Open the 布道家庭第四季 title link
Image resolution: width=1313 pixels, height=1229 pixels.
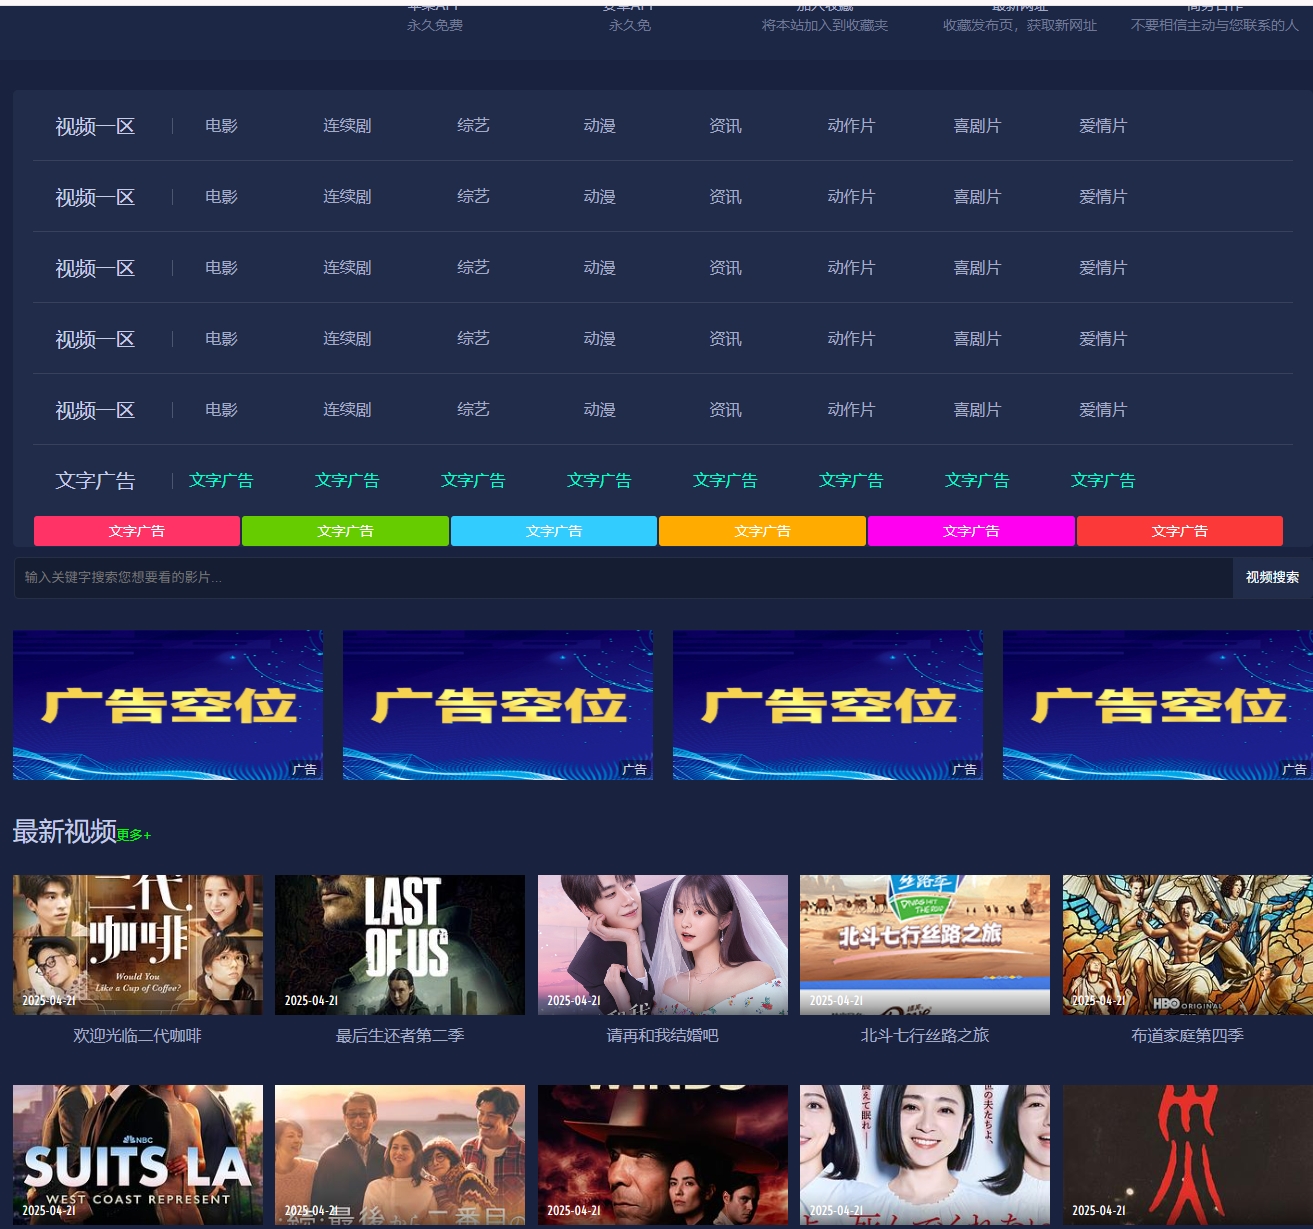pos(1187,1036)
